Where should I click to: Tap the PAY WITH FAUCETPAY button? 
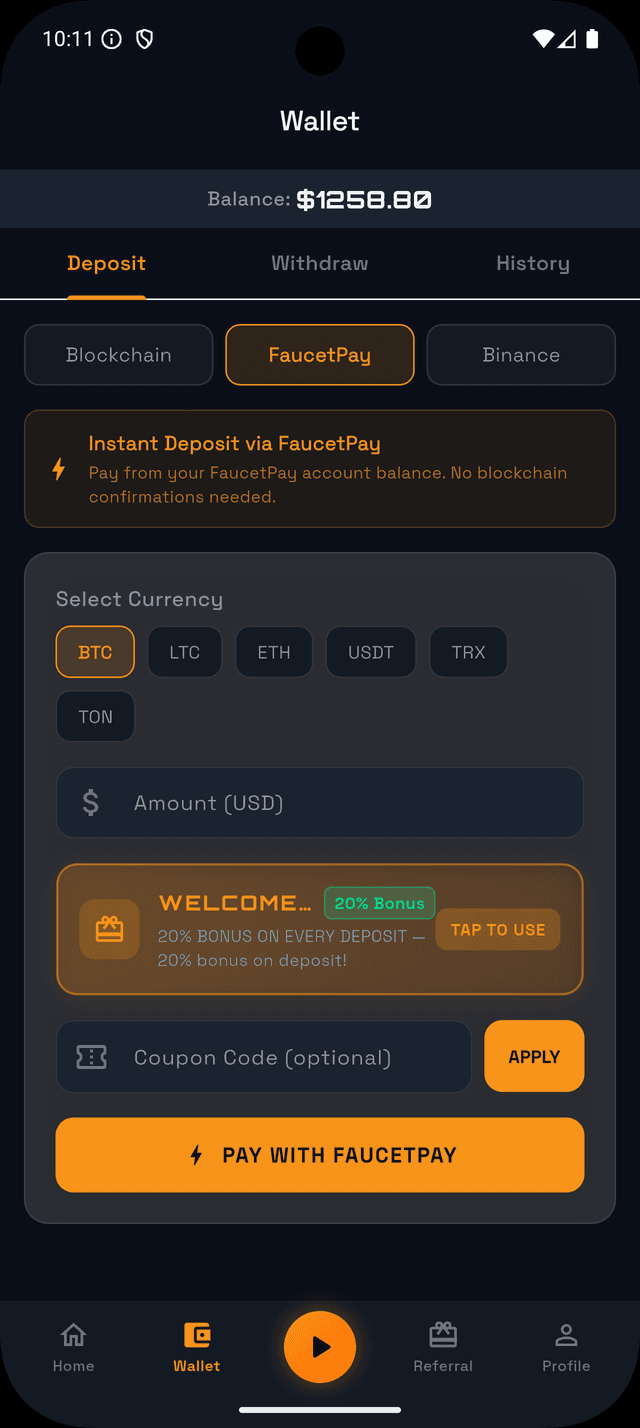(319, 1154)
